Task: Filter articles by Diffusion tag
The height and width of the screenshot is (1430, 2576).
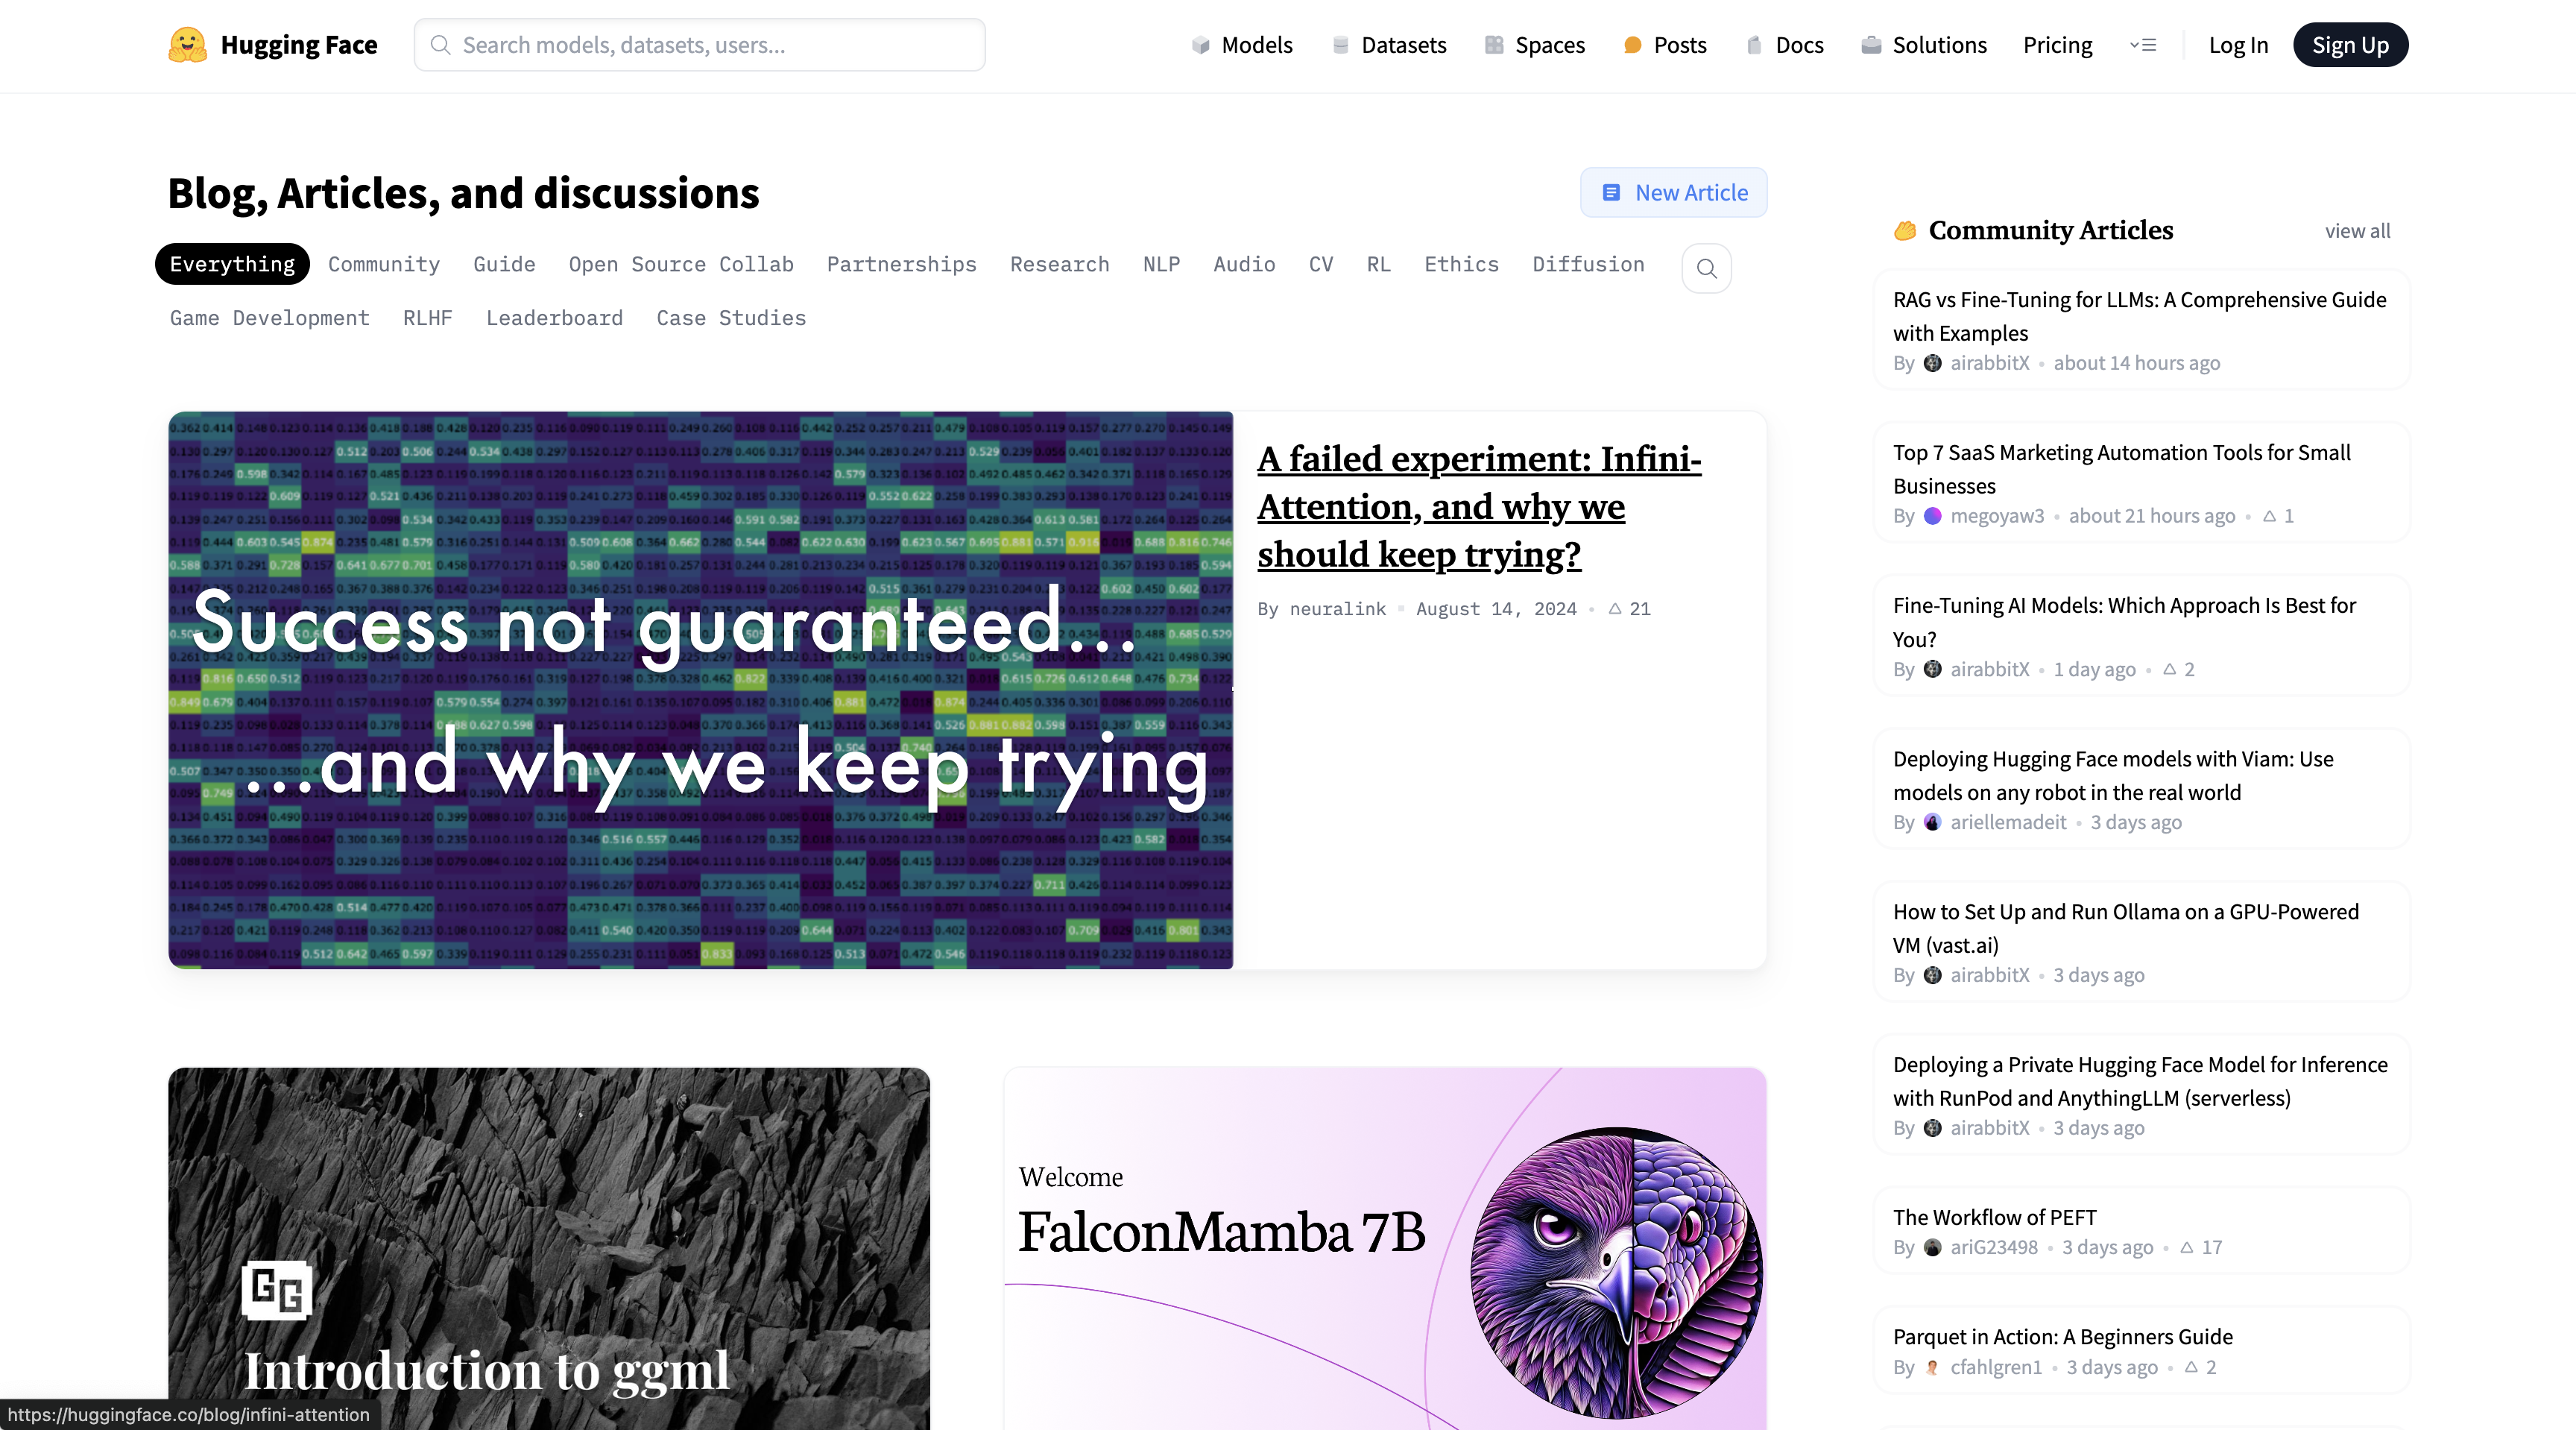Action: coord(1588,264)
